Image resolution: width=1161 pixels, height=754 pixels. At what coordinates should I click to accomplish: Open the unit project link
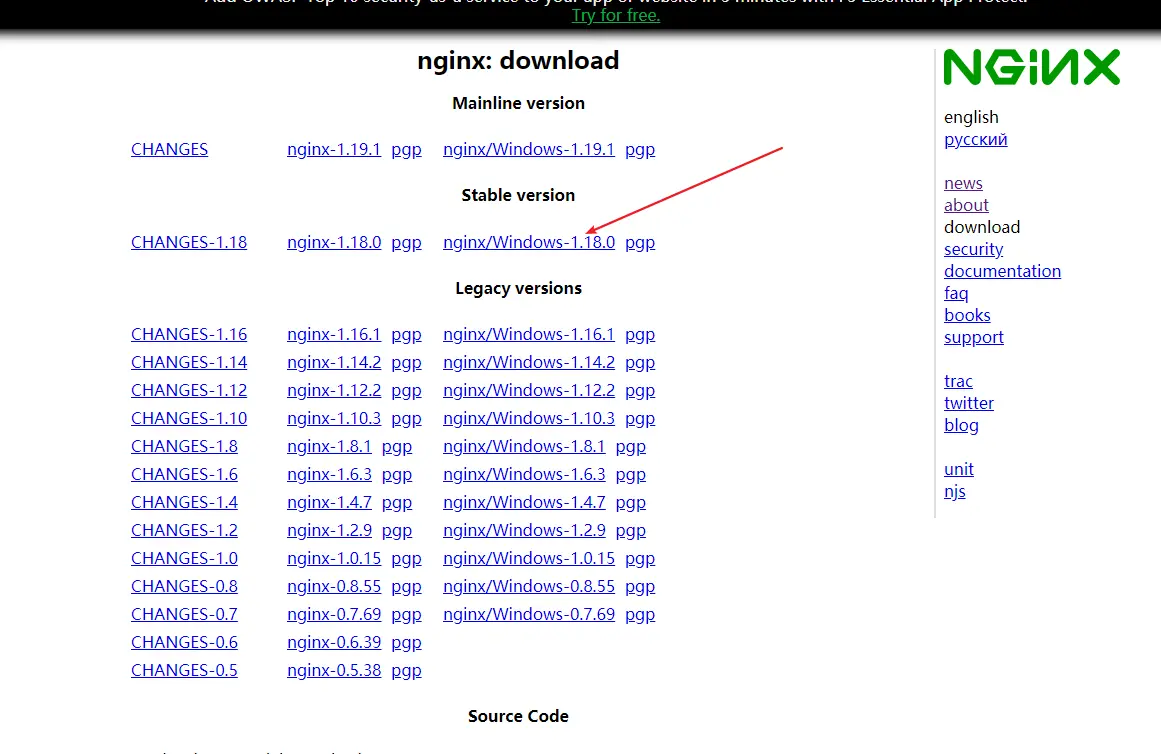959,469
